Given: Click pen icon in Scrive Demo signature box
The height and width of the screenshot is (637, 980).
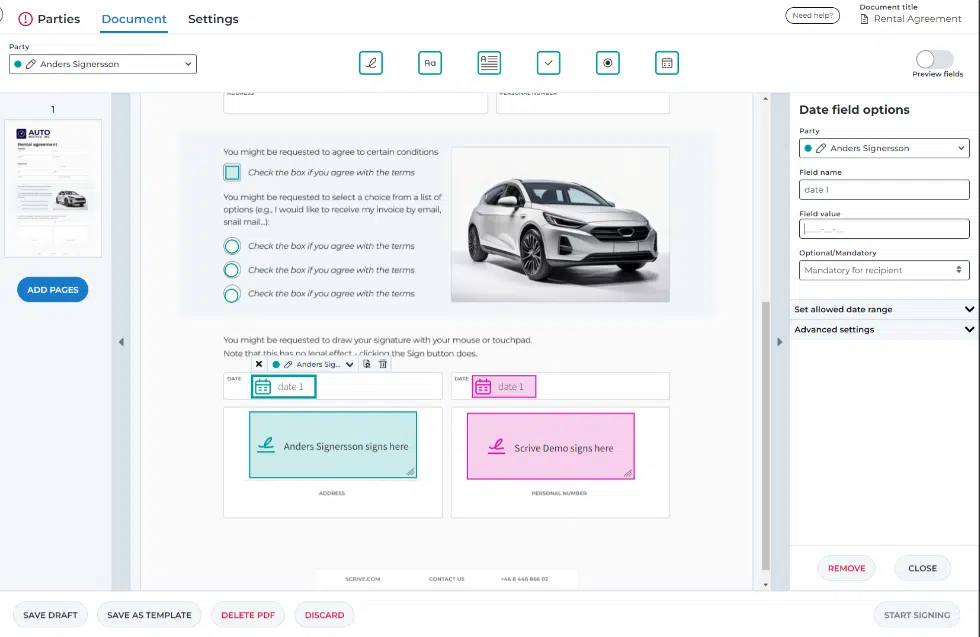Looking at the screenshot, I should pos(497,446).
